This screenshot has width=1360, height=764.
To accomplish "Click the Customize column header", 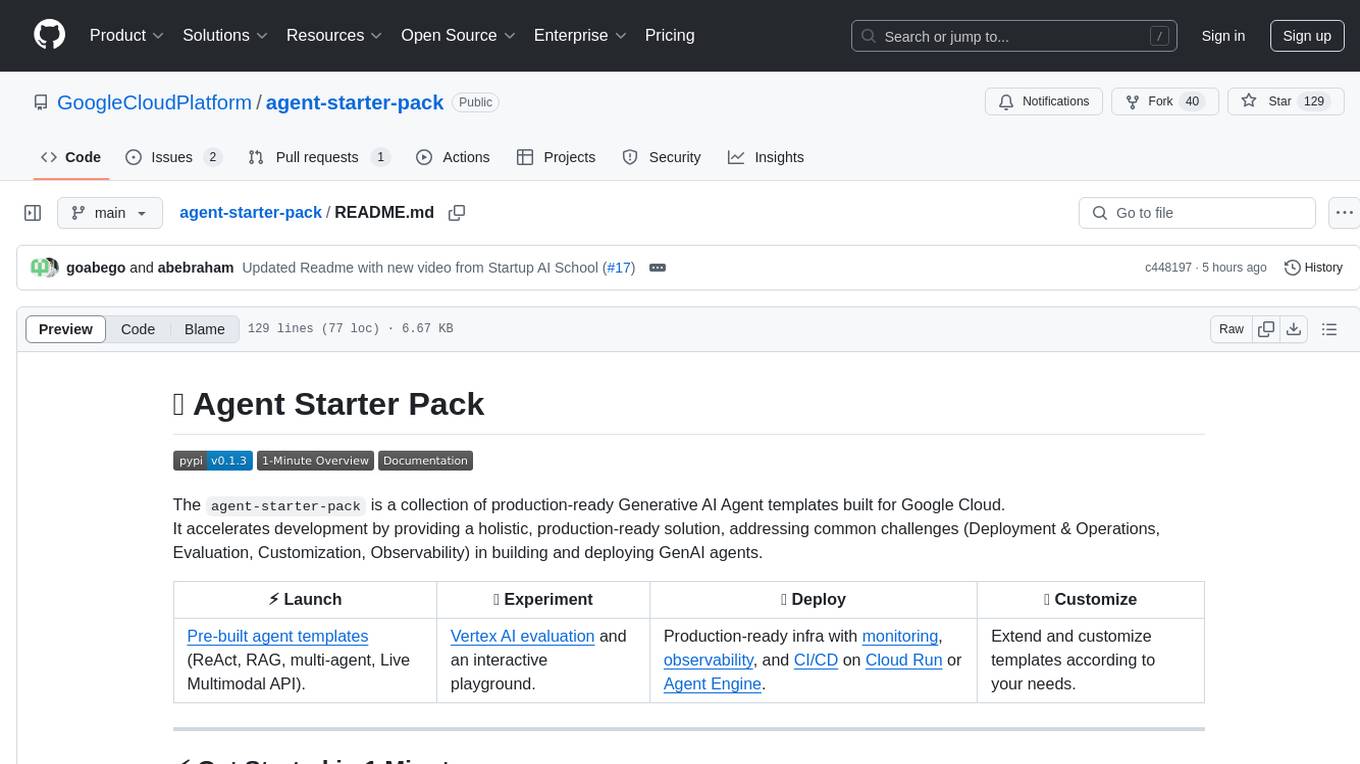I will (x=1090, y=599).
